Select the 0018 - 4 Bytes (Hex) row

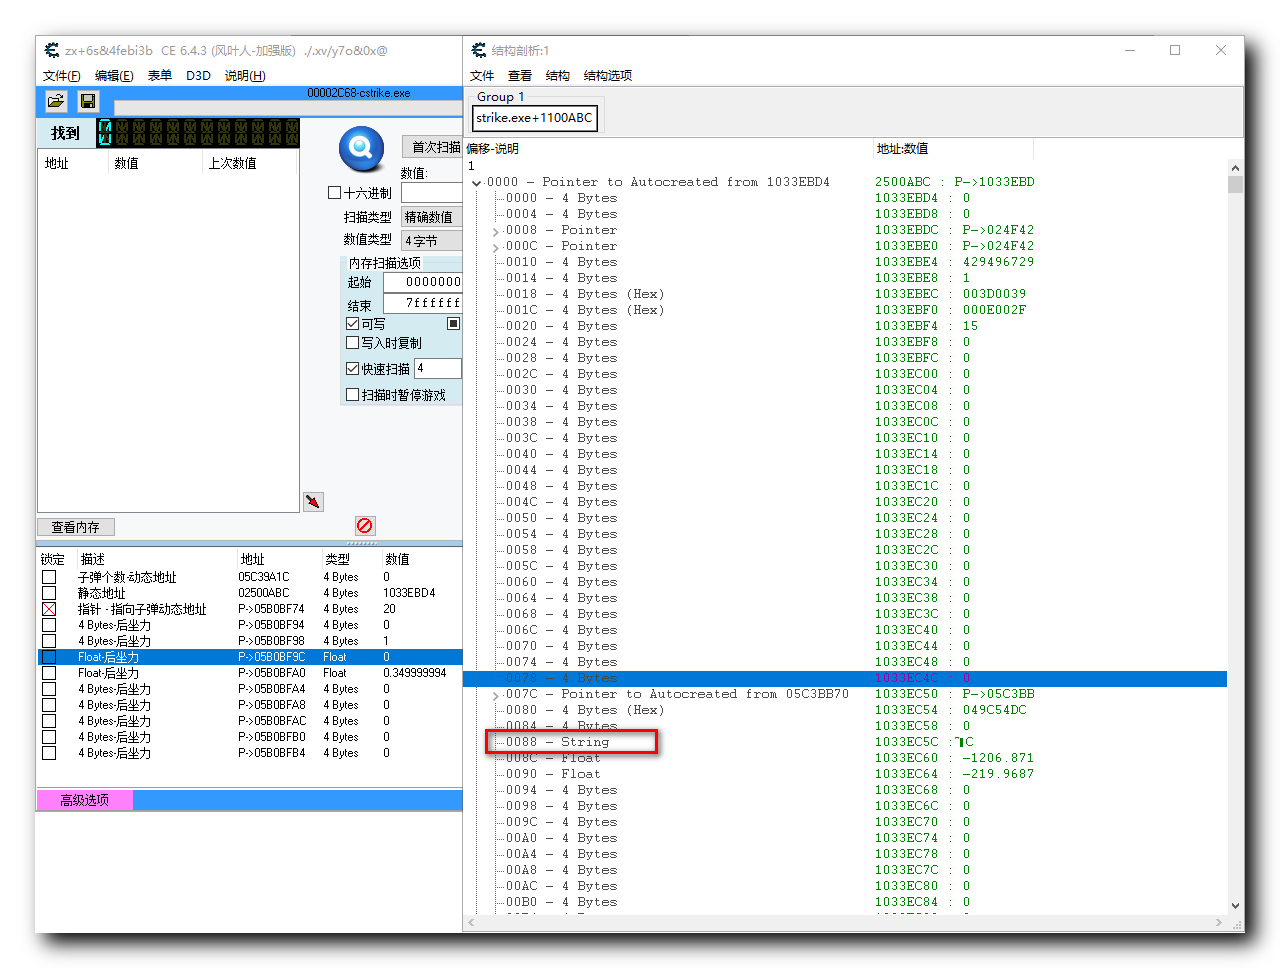[585, 294]
